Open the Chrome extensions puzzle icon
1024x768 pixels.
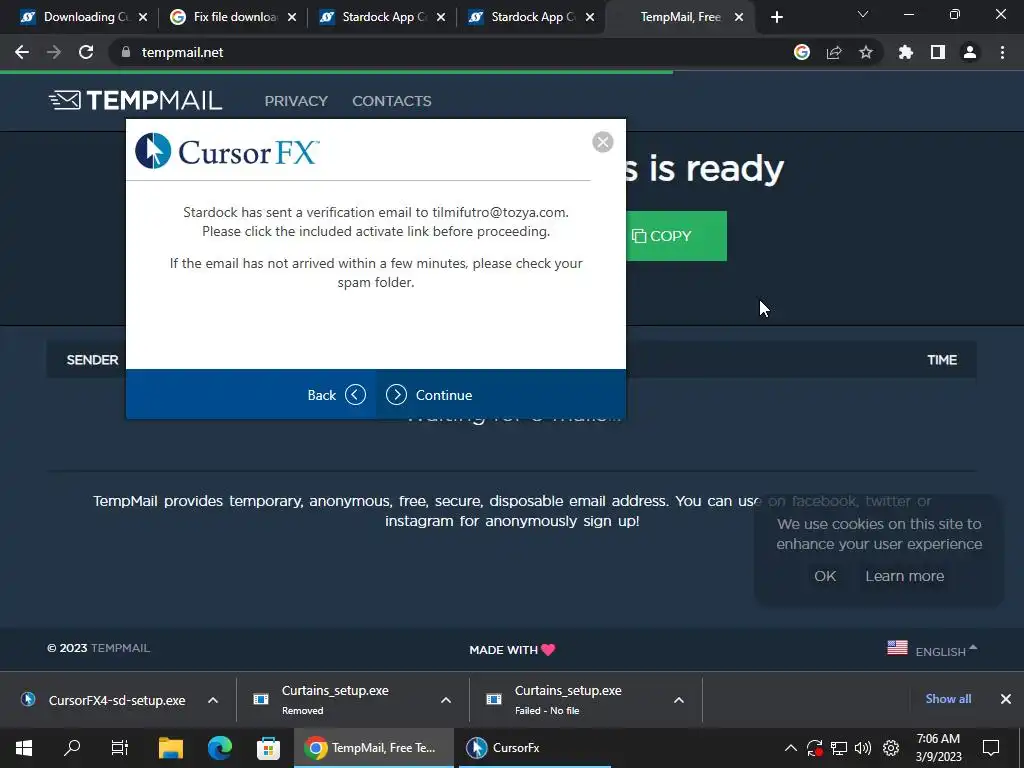pos(906,52)
